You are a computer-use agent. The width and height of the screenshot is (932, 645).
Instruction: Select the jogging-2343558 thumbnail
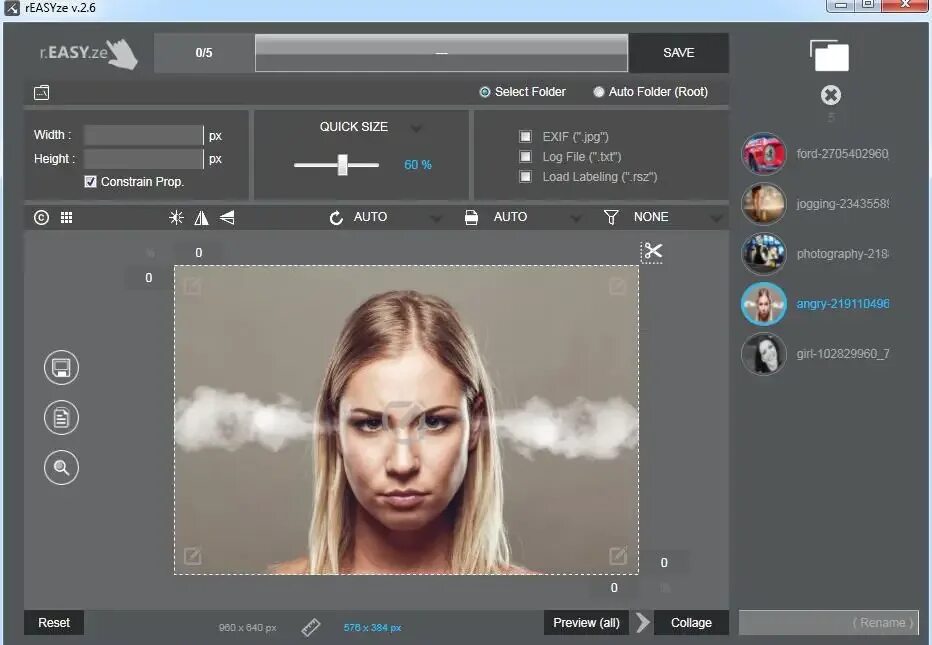pos(764,203)
